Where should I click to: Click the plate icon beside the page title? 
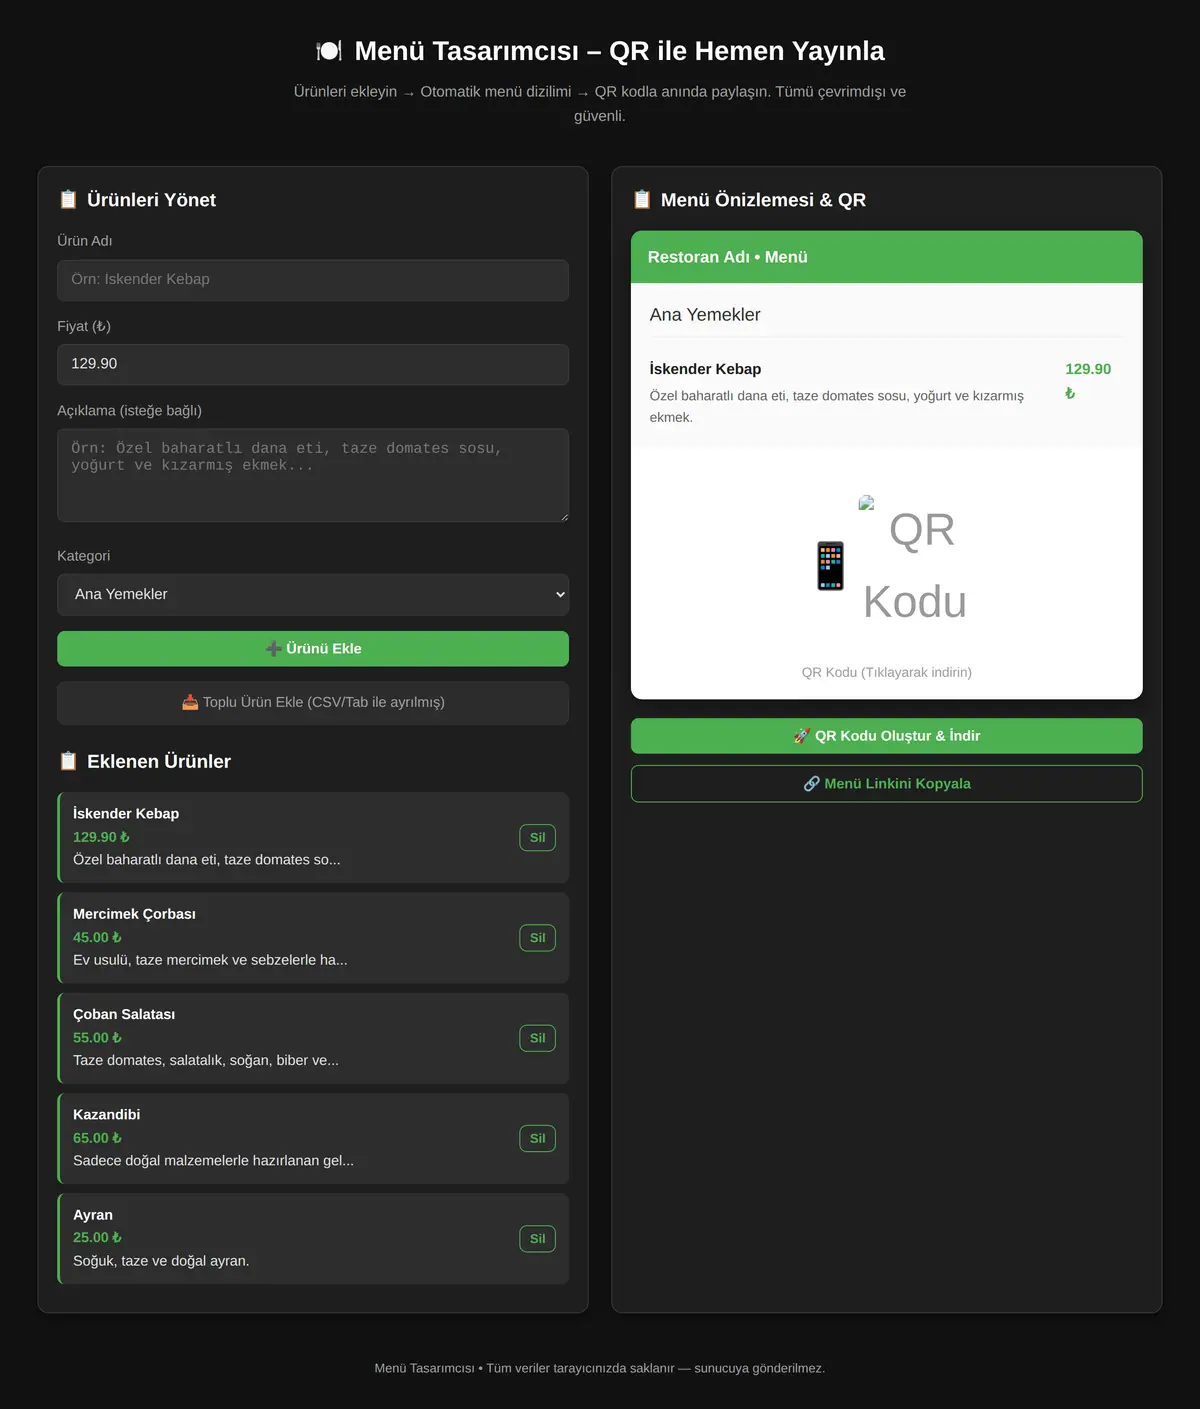point(329,51)
